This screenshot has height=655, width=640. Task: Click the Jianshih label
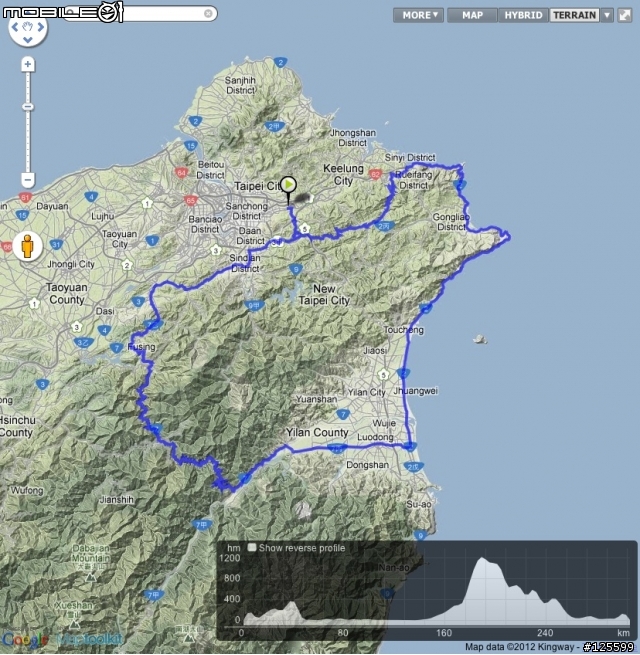[117, 500]
